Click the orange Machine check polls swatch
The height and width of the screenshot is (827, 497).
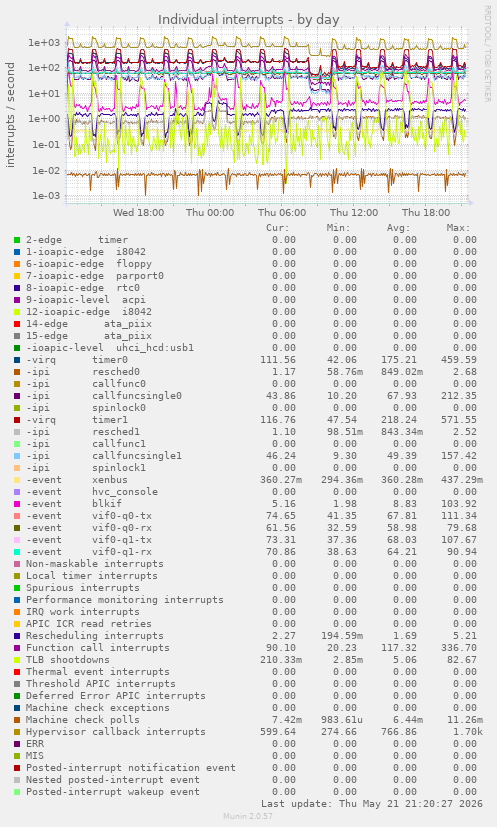click(17, 720)
